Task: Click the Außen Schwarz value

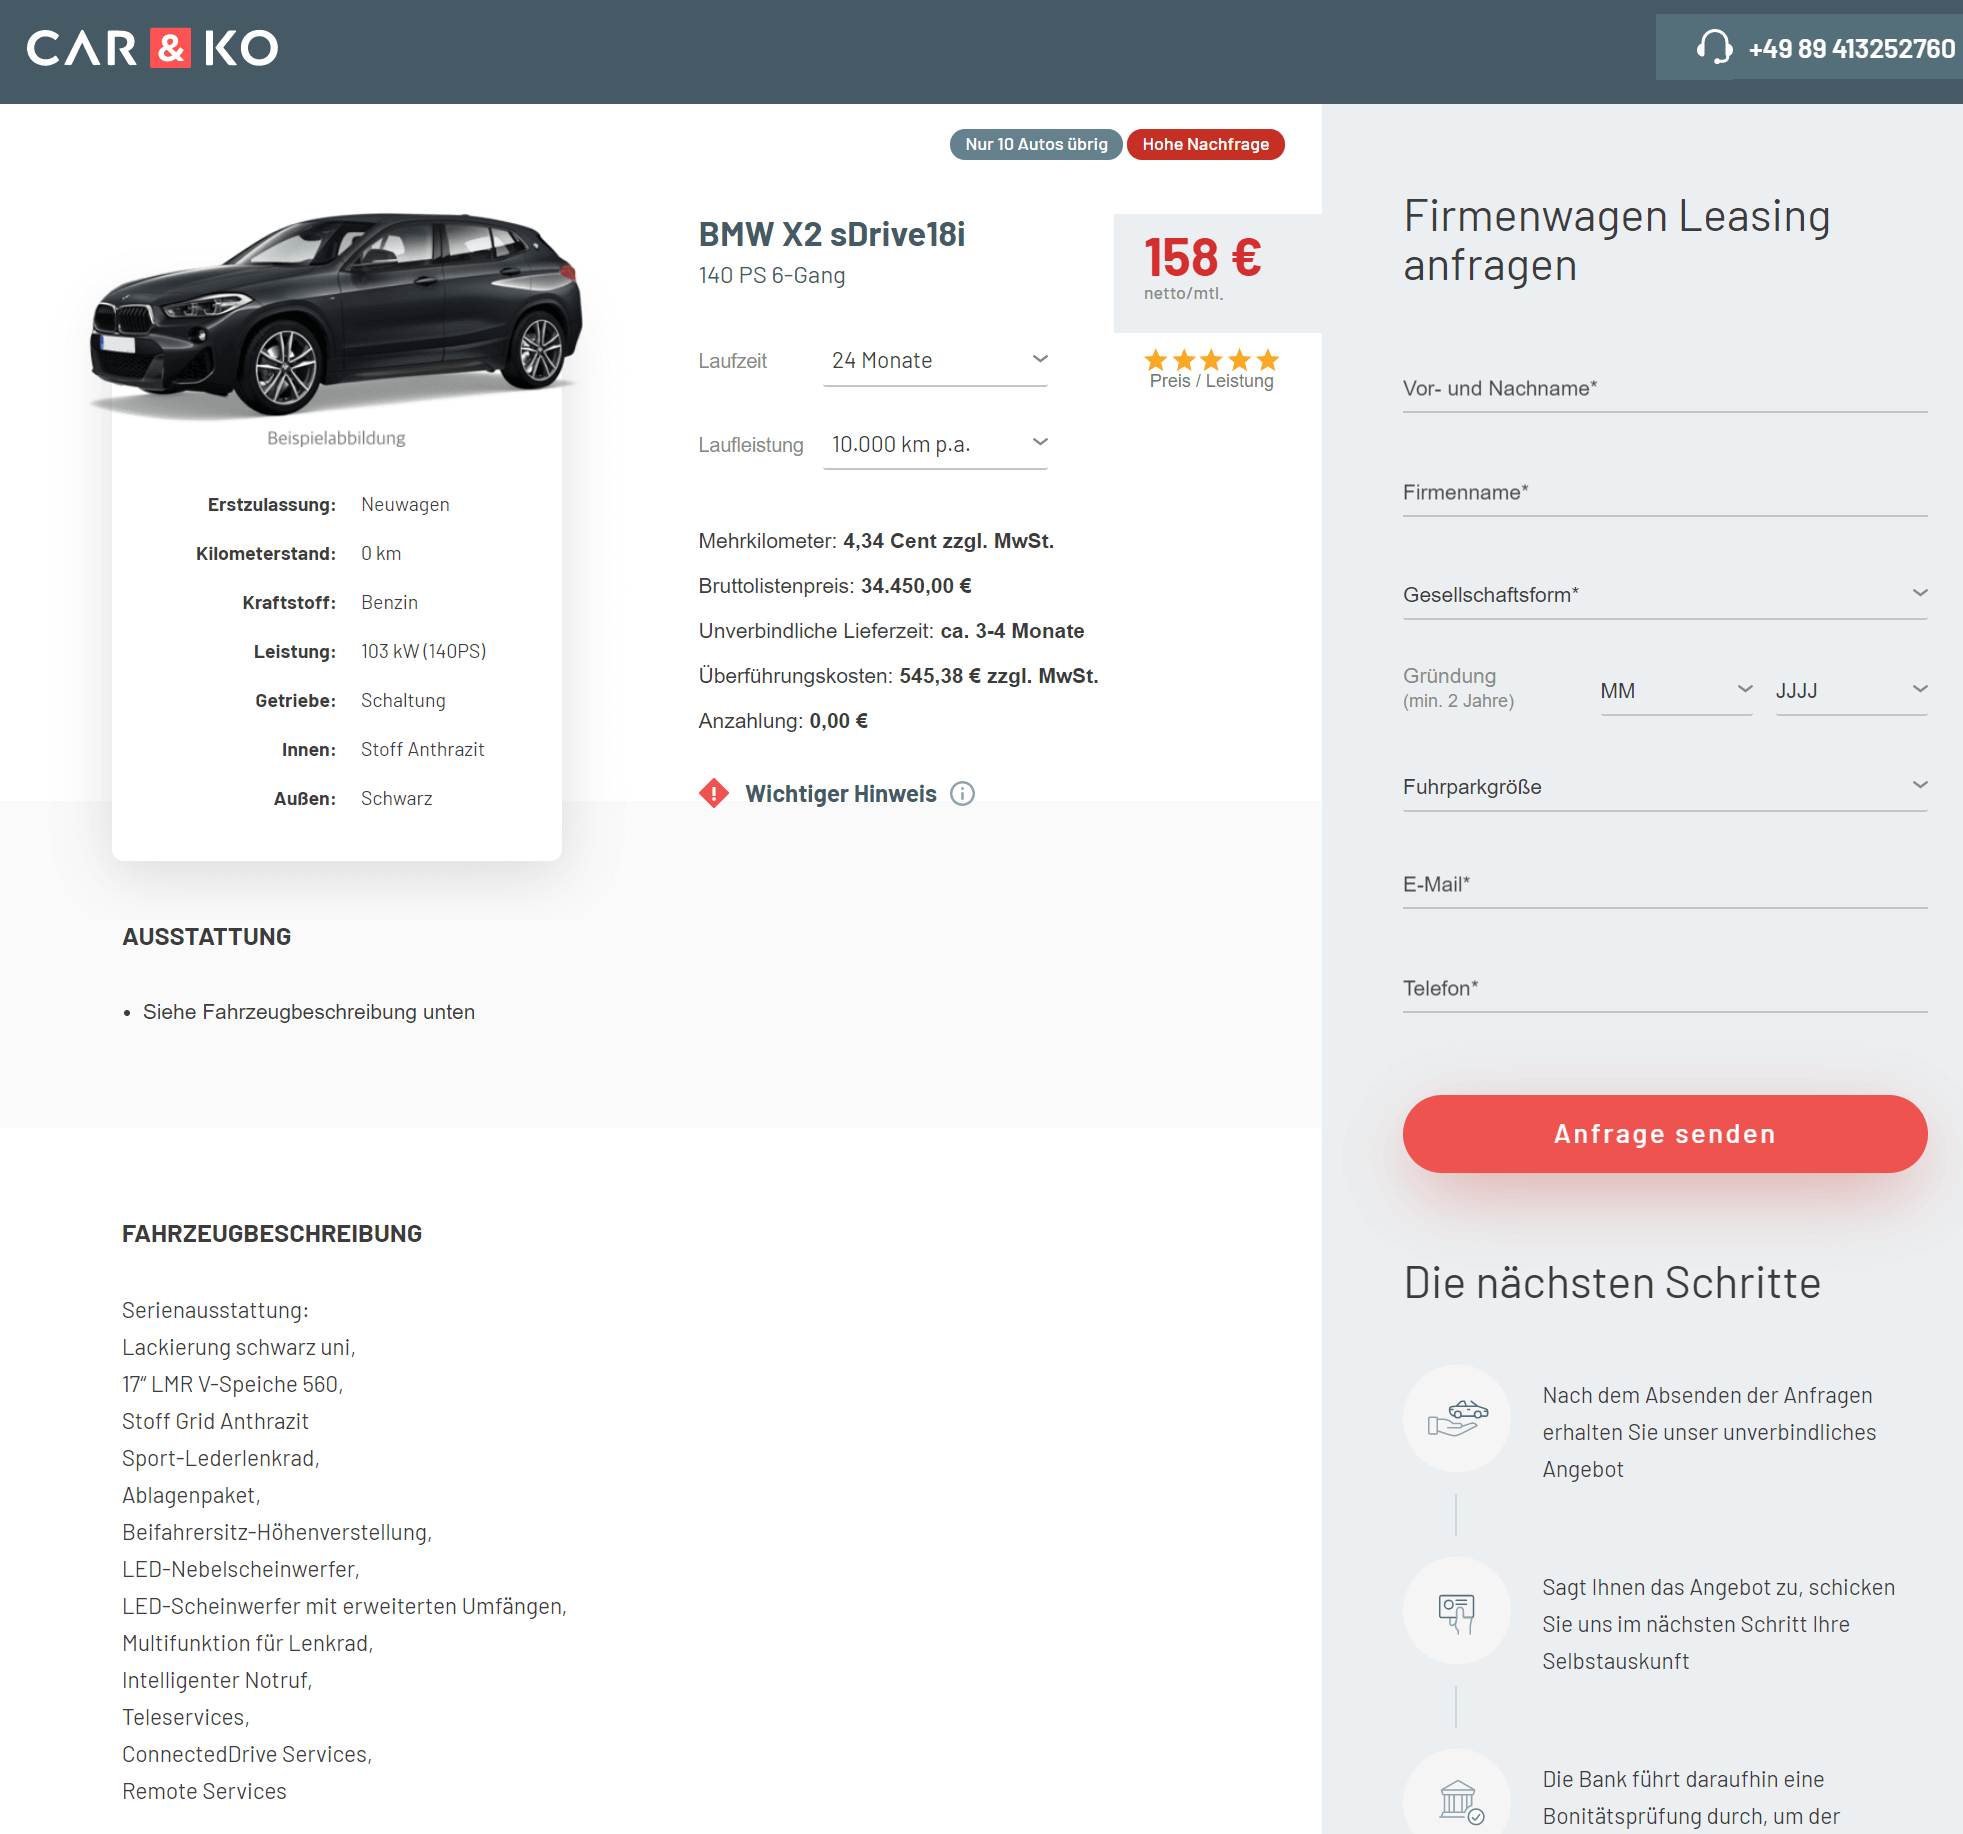Action: pos(396,799)
